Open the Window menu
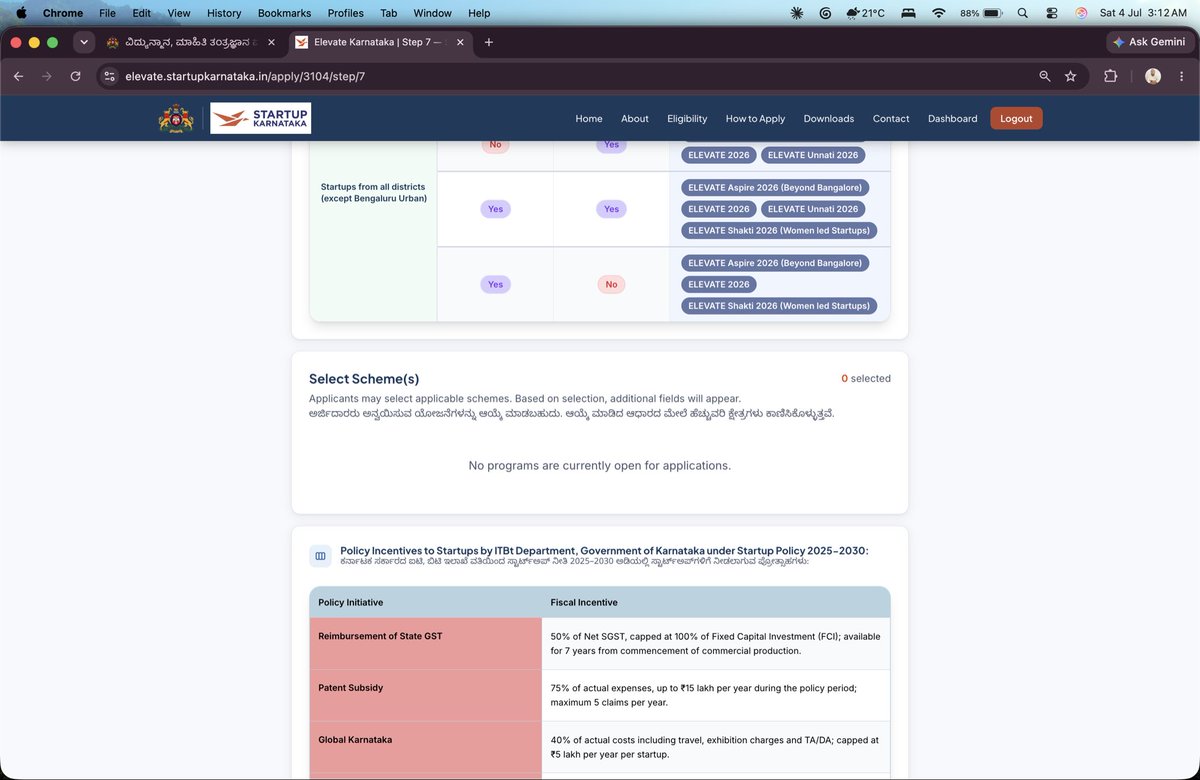This screenshot has width=1200, height=780. pos(432,13)
